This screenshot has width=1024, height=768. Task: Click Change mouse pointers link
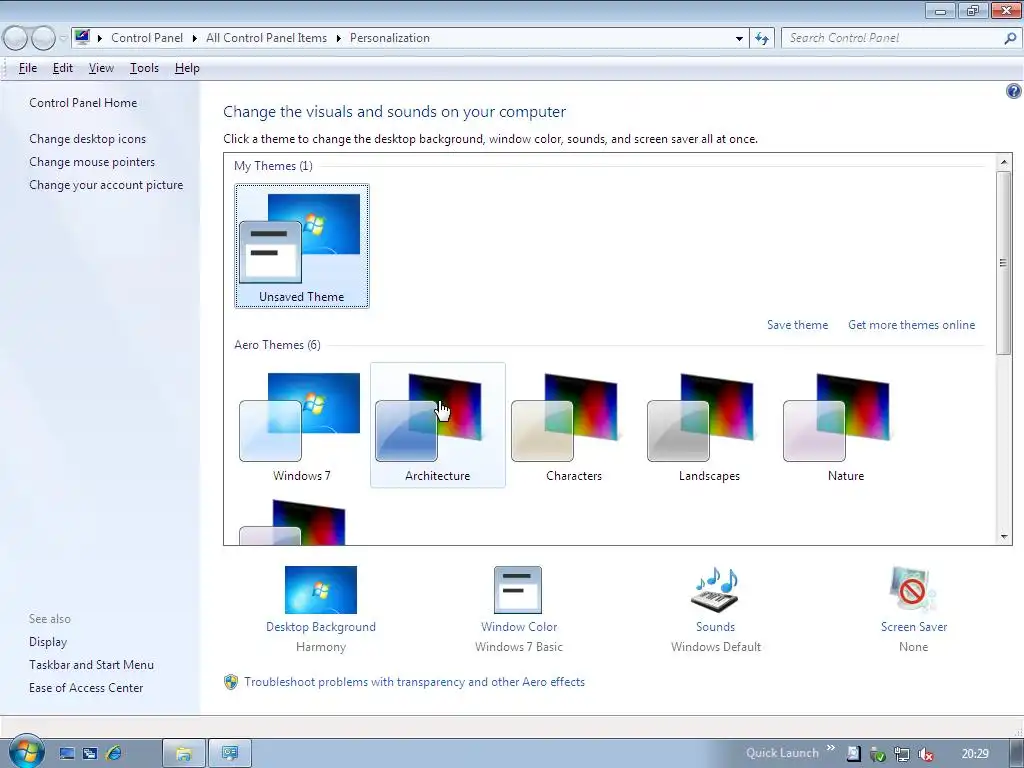[92, 161]
